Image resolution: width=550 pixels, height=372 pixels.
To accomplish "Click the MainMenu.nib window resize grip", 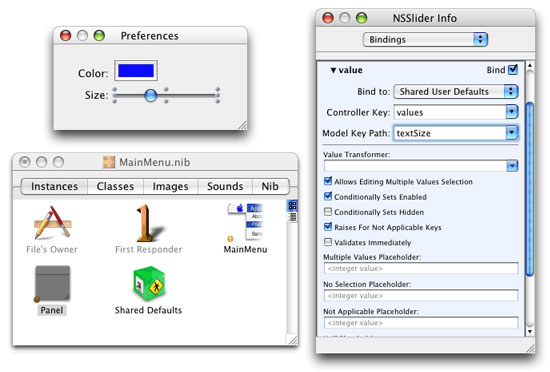I will point(293,340).
